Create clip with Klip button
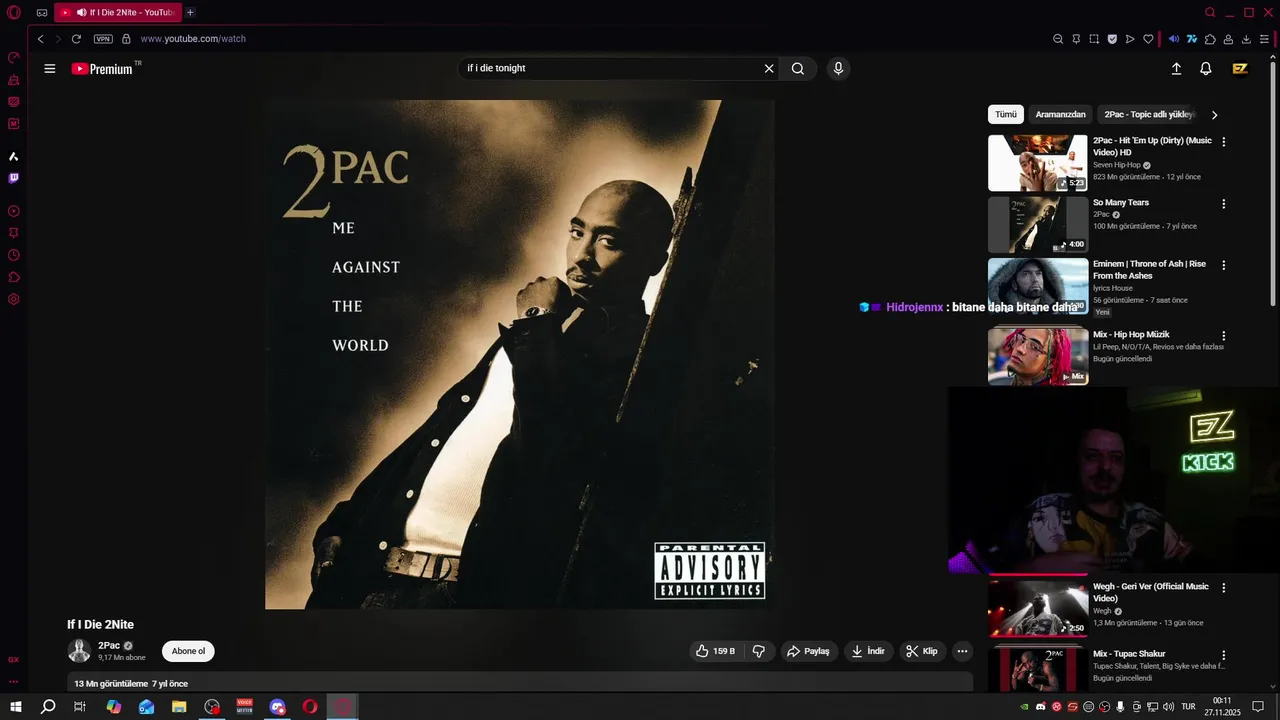Screen dimensions: 1280x720 [922, 651]
